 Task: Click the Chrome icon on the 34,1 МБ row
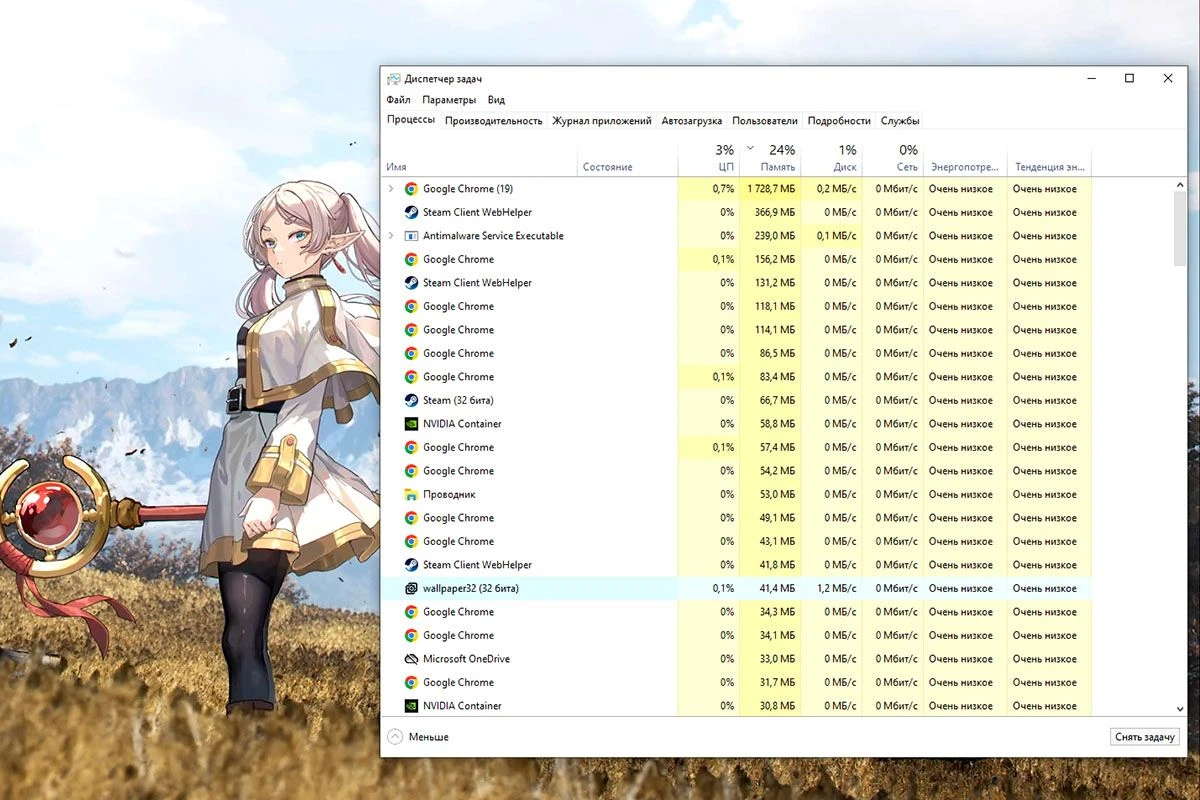411,635
